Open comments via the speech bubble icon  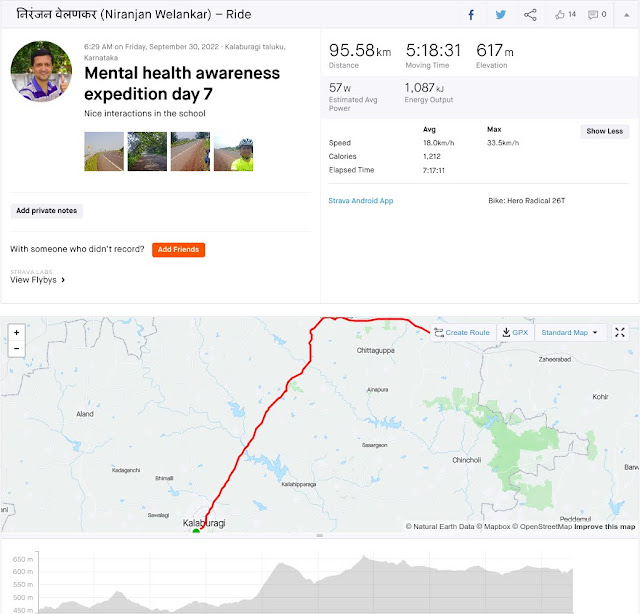593,15
